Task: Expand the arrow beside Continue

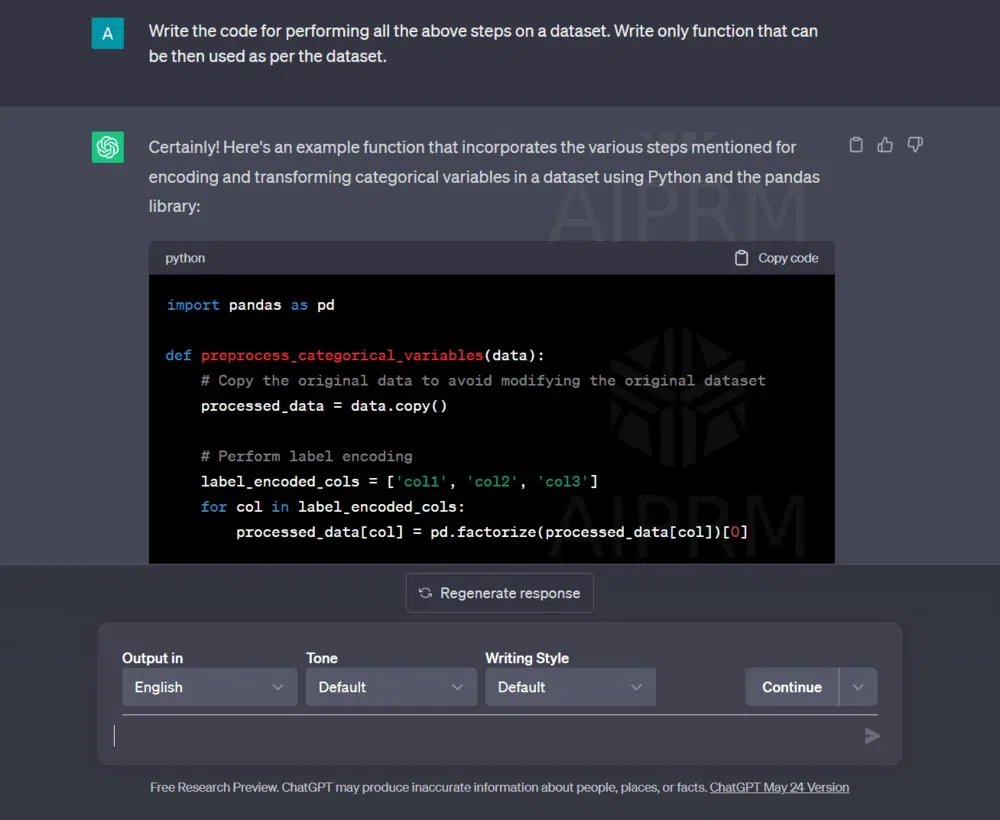Action: tap(858, 687)
